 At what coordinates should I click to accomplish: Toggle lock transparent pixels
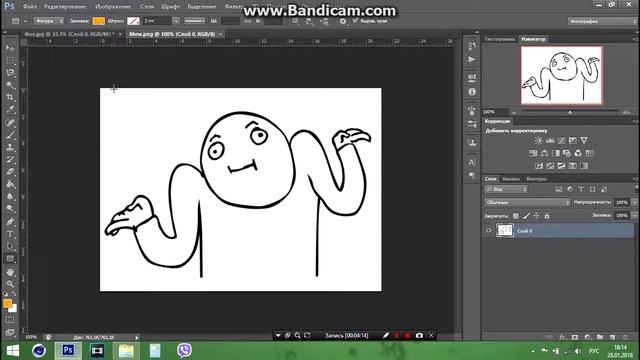pos(516,216)
